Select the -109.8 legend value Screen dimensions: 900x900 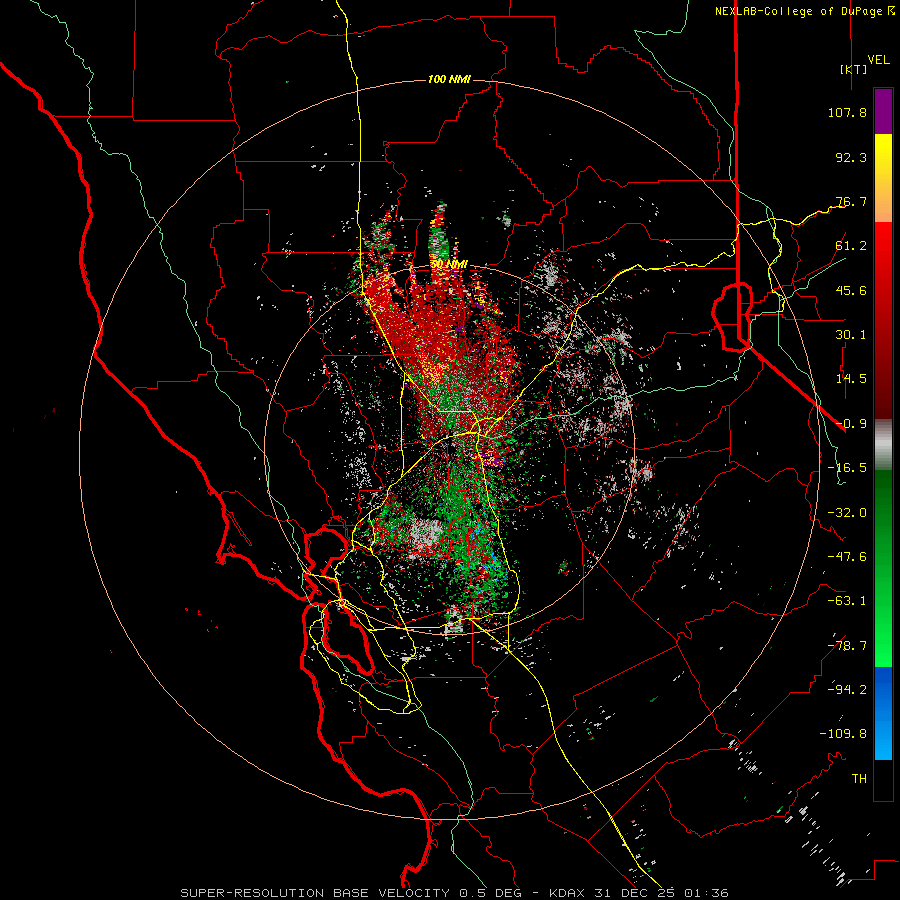tap(843, 734)
